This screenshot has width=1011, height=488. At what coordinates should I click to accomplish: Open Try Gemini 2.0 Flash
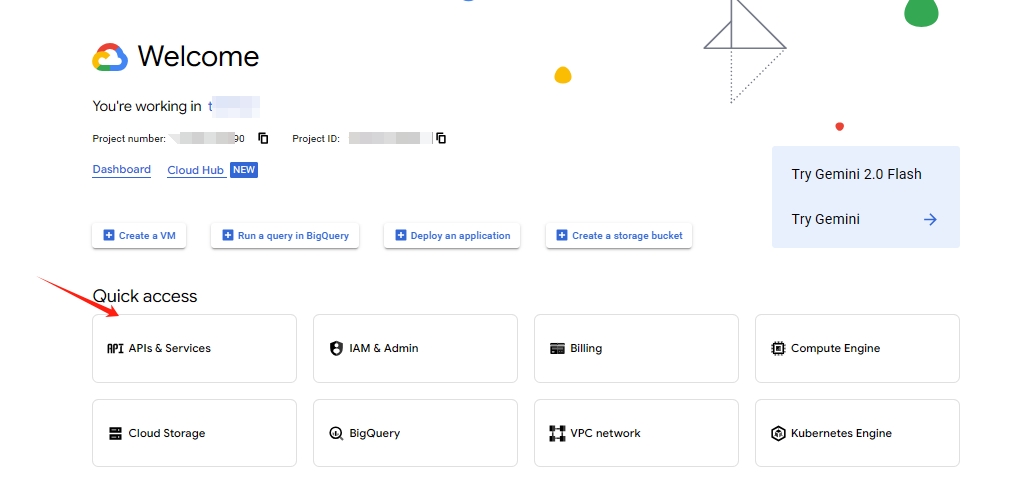856,174
